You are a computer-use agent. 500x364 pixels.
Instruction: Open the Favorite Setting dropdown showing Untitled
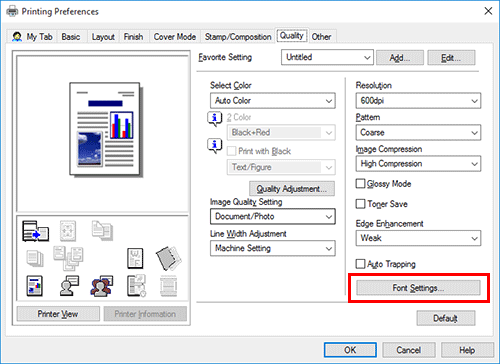click(x=327, y=57)
